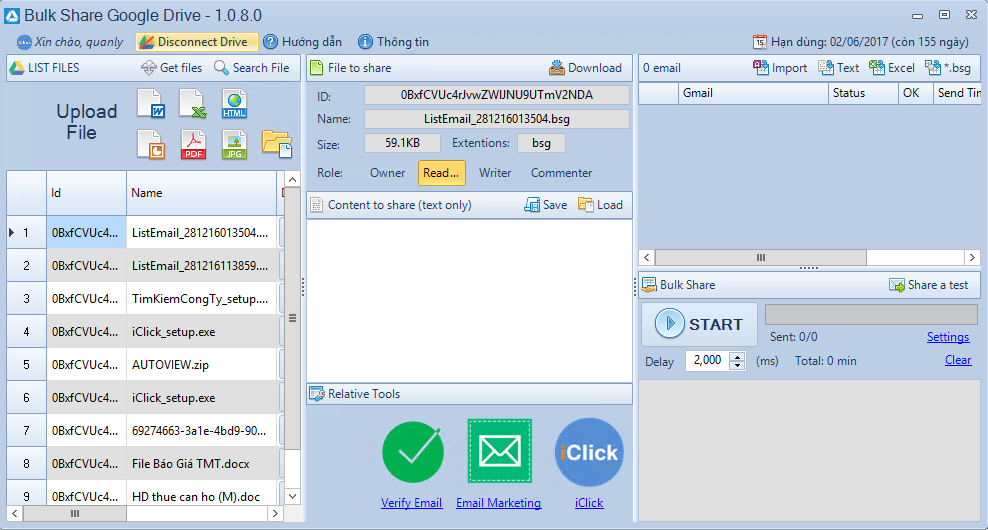988x530 pixels.
Task: Select the Writer role
Action: (x=495, y=173)
